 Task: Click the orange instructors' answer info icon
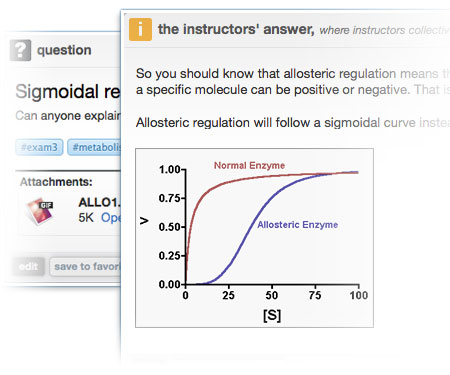tap(140, 29)
